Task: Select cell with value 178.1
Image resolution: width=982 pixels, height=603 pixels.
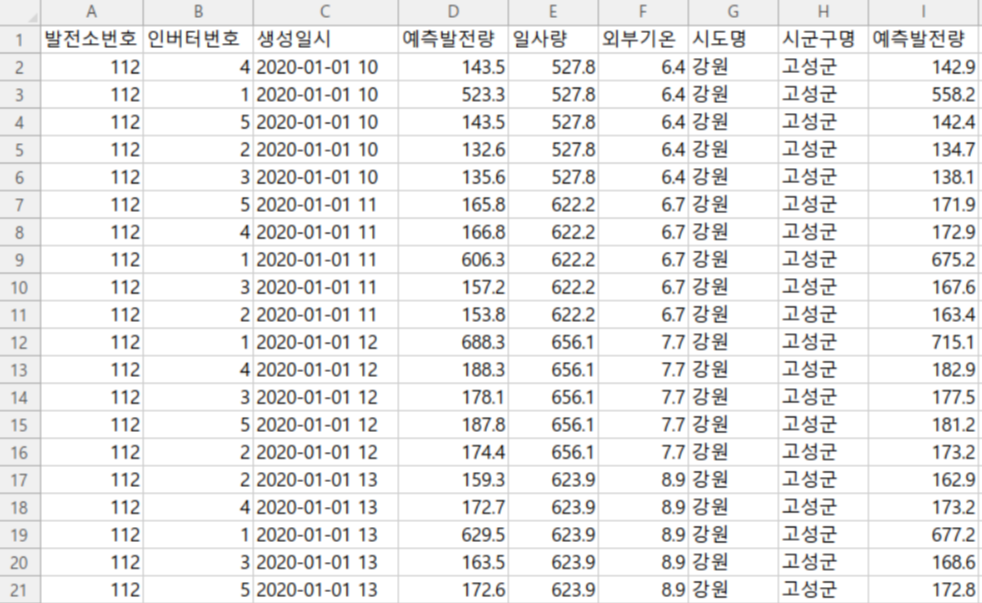Action: click(x=453, y=398)
